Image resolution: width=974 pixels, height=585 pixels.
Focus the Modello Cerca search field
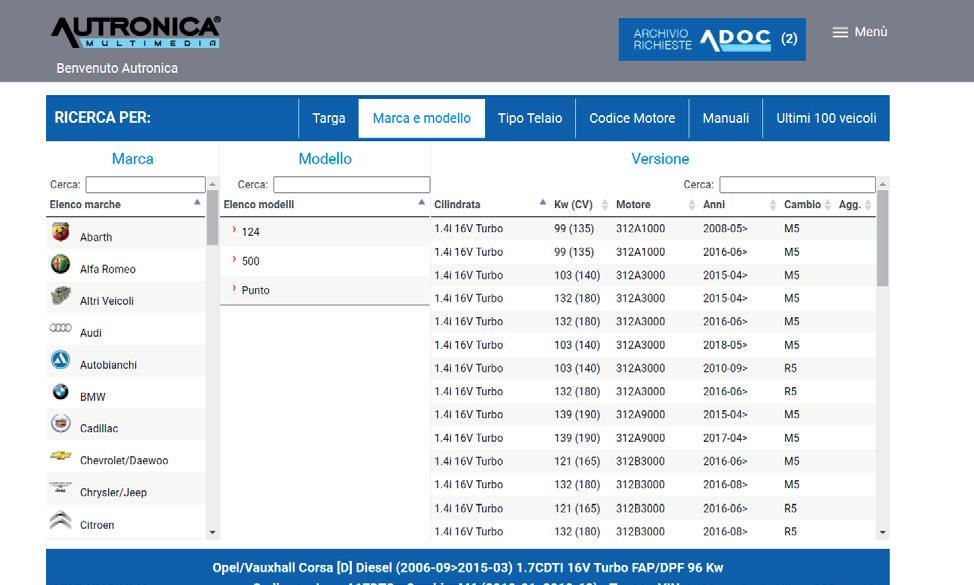point(352,184)
